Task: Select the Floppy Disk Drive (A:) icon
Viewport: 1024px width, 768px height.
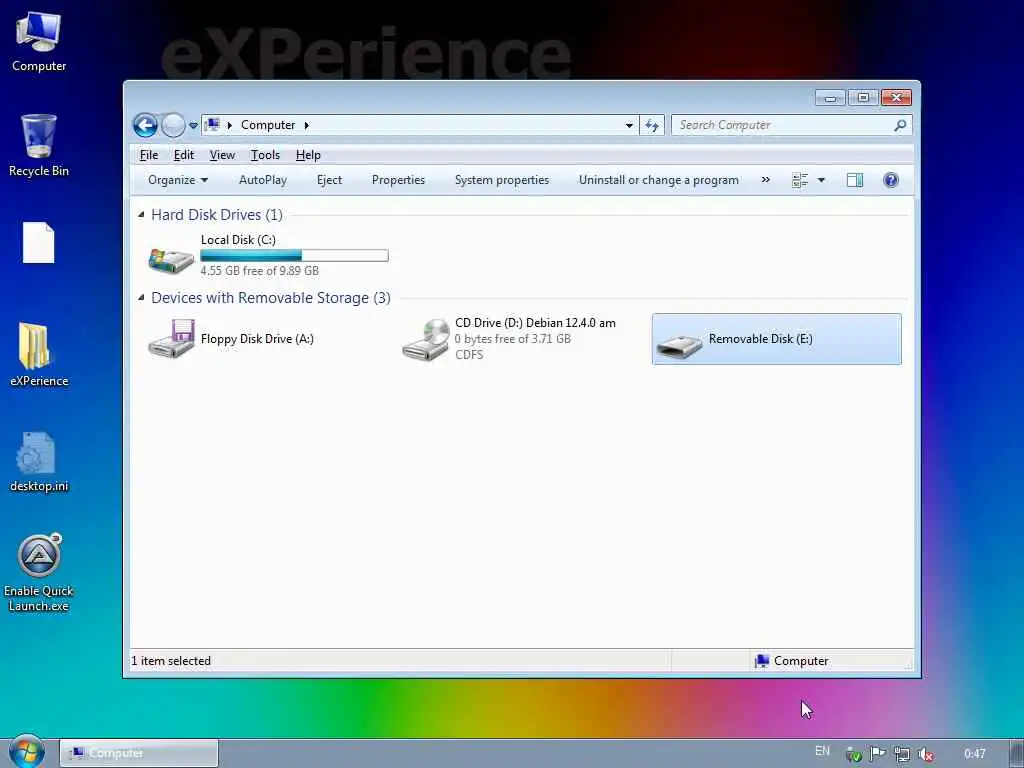Action: click(x=171, y=338)
